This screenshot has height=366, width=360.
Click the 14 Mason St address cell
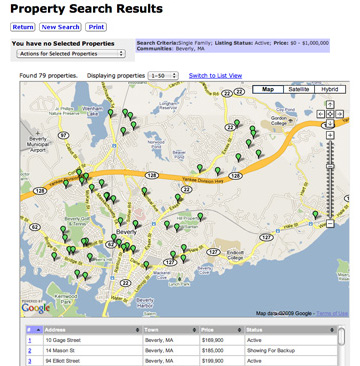[93, 351]
